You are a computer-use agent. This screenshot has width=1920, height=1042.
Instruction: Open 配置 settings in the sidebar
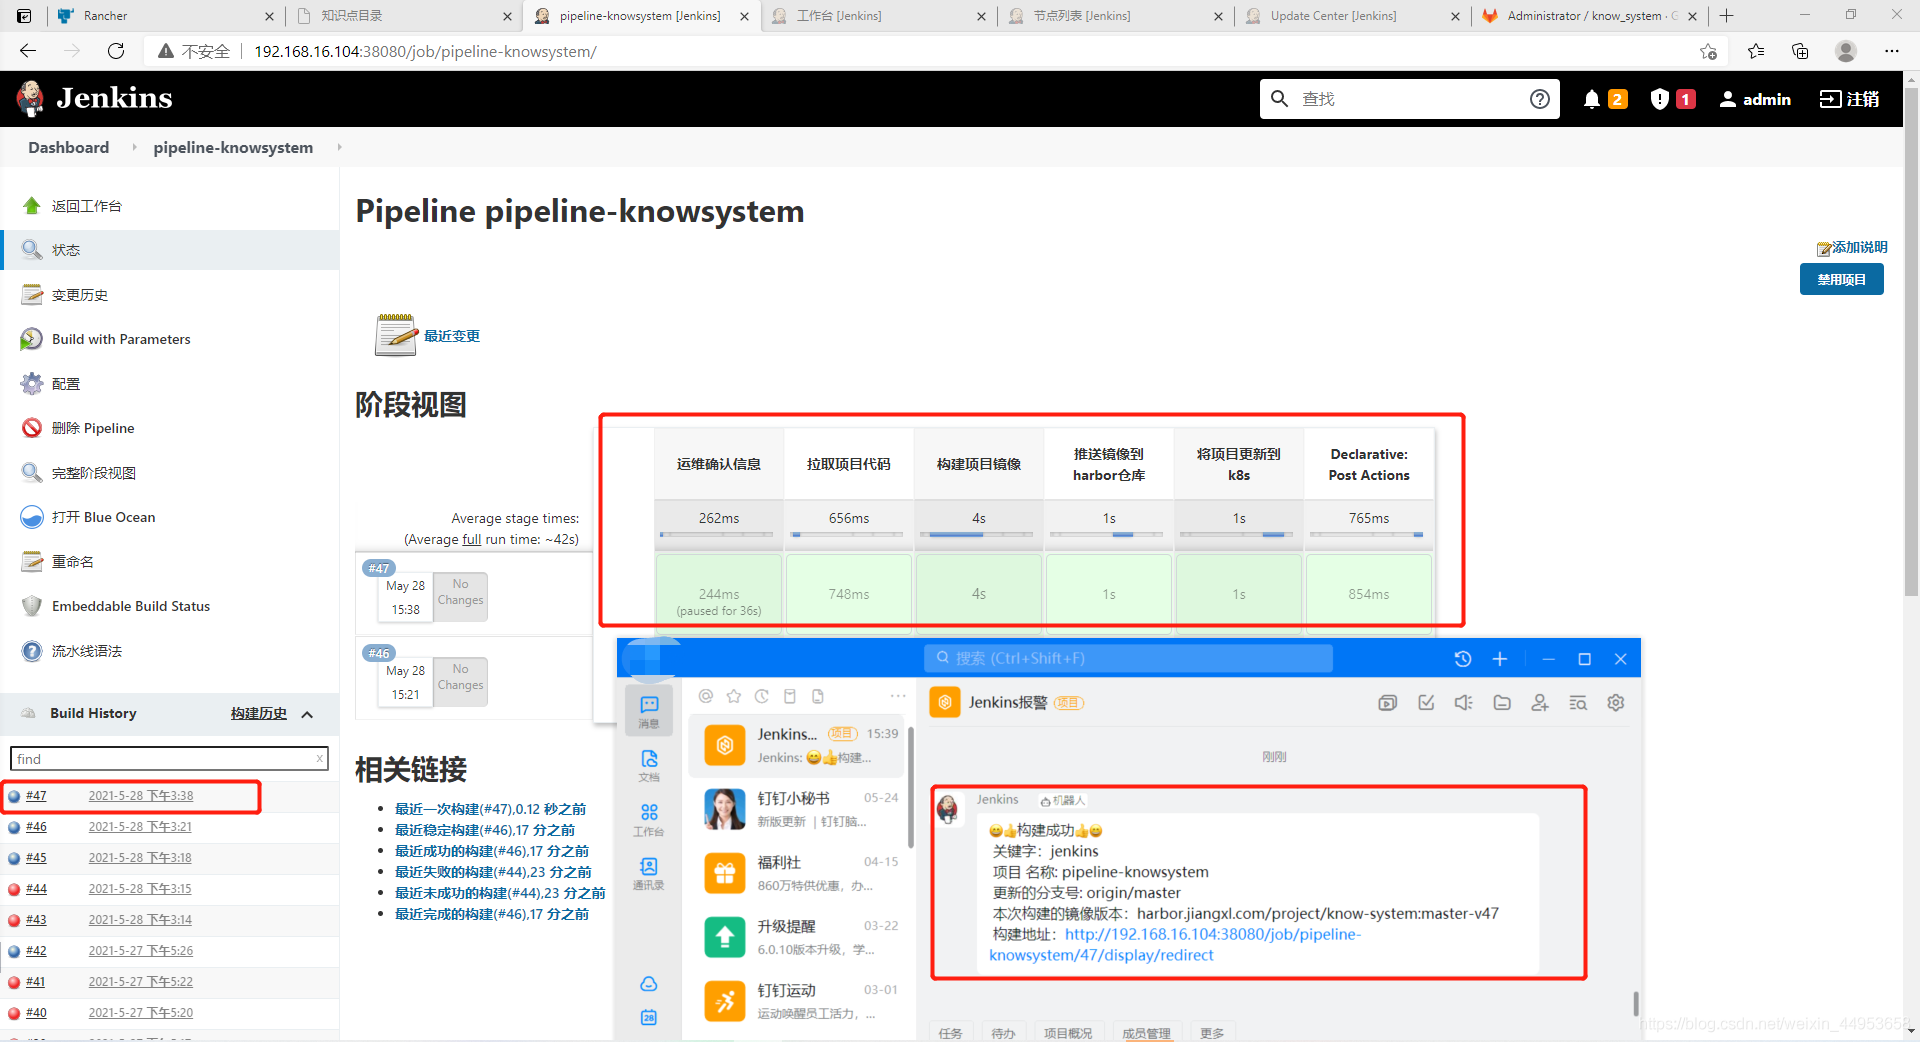(x=66, y=384)
